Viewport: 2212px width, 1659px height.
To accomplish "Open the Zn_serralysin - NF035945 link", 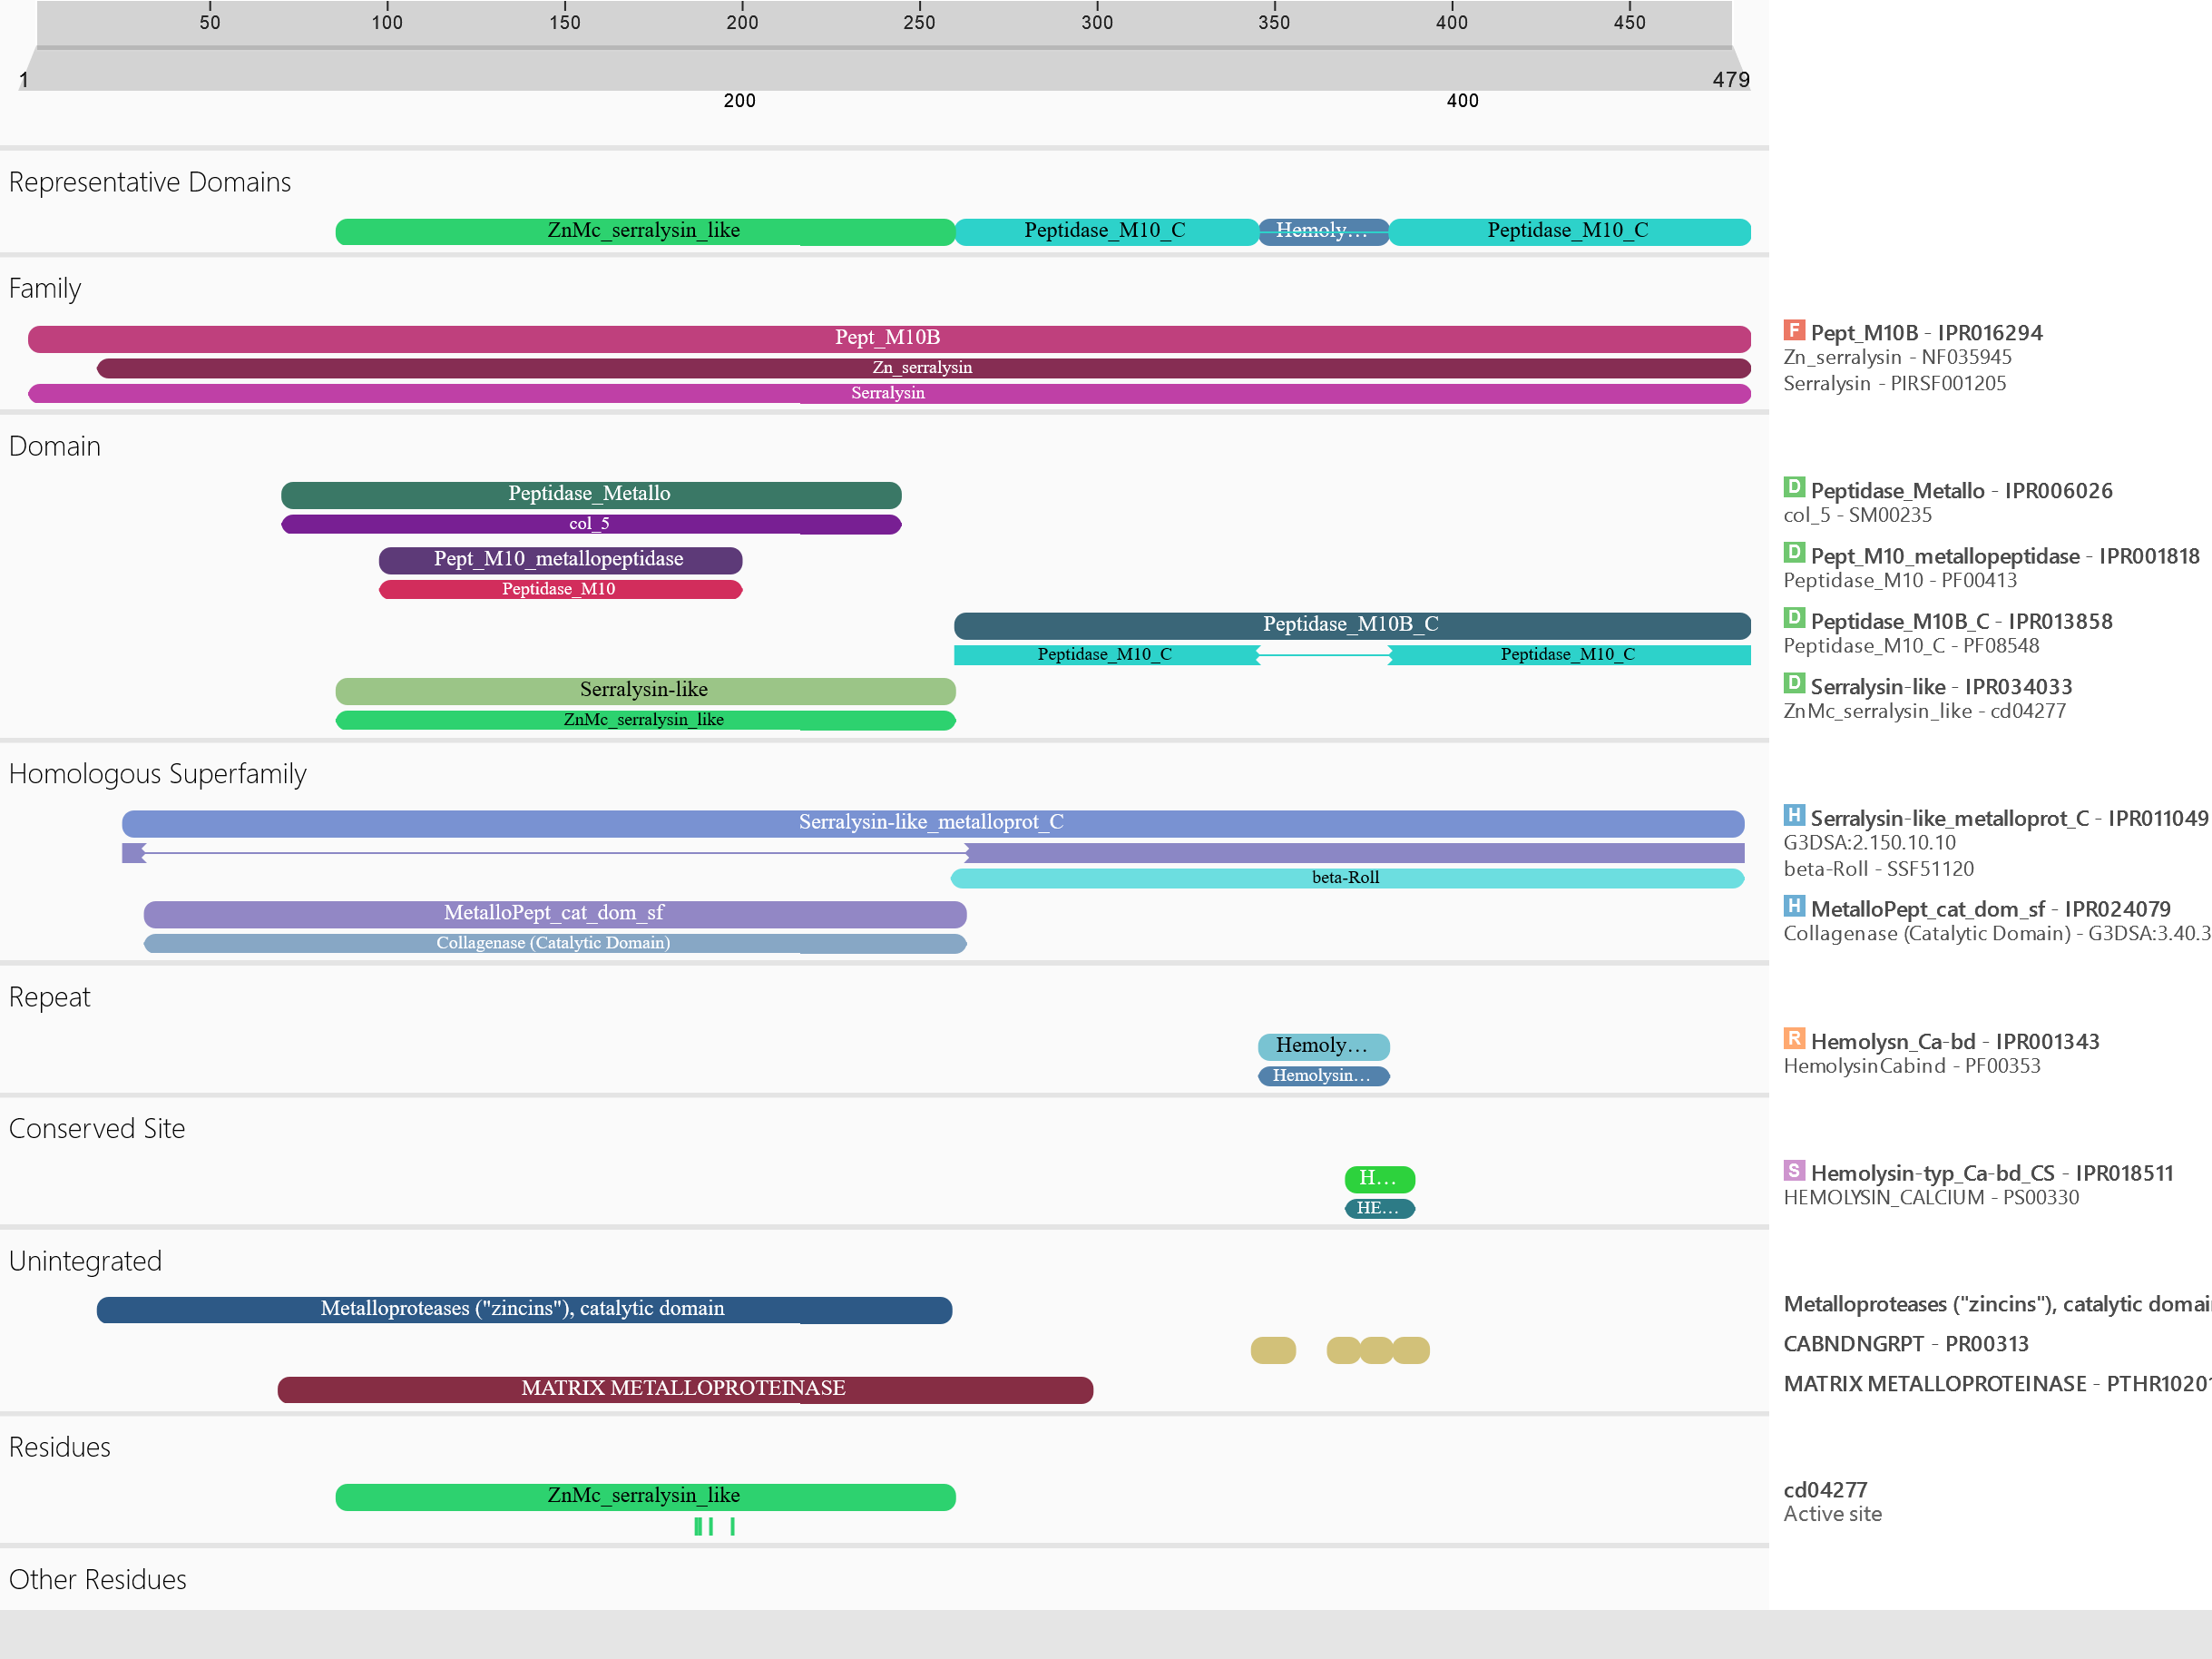I will tap(1897, 358).
